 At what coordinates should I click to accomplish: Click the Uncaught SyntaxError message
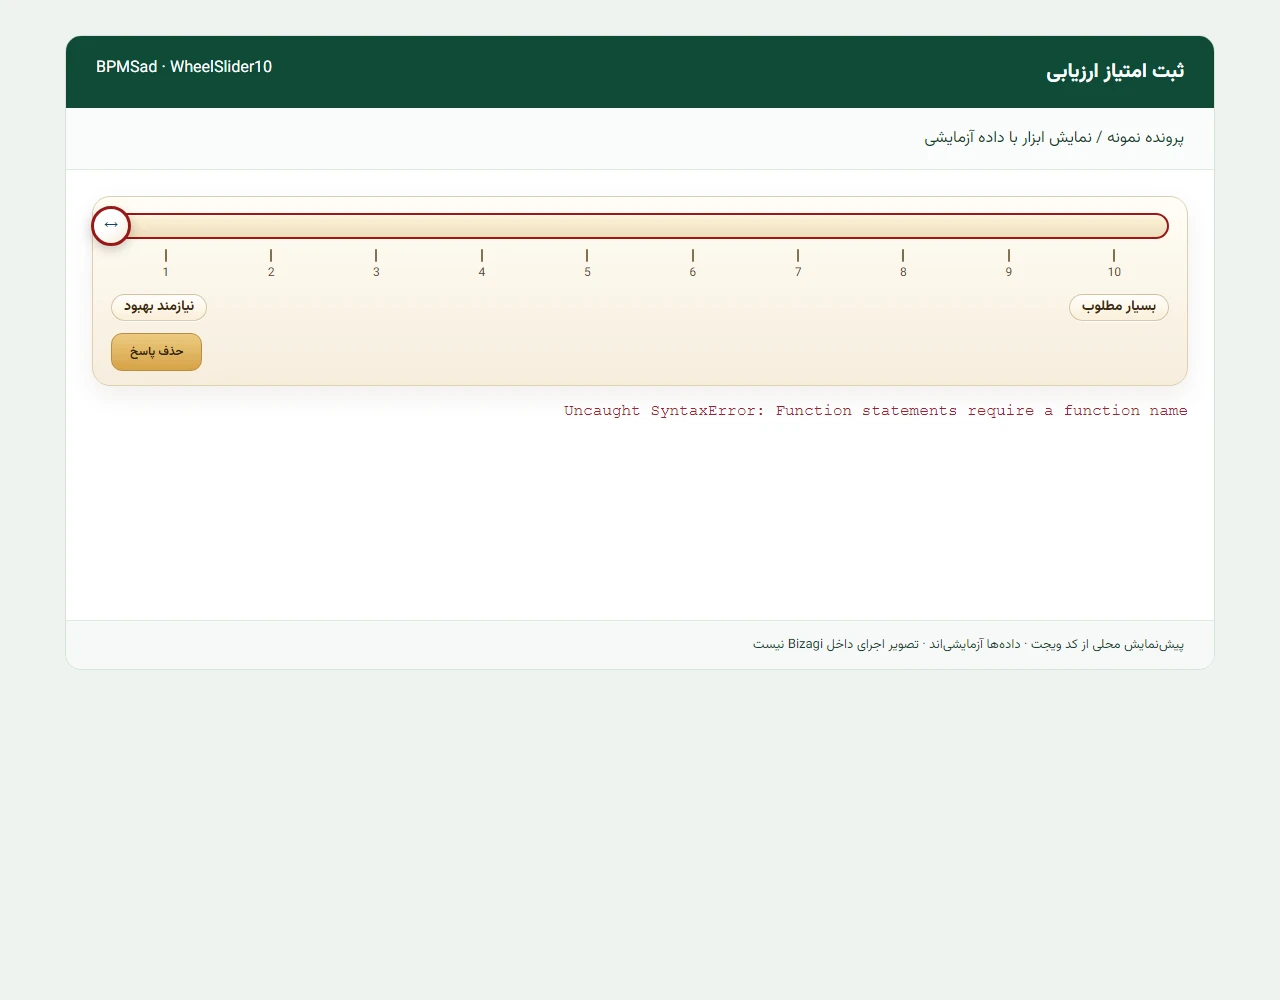[876, 411]
